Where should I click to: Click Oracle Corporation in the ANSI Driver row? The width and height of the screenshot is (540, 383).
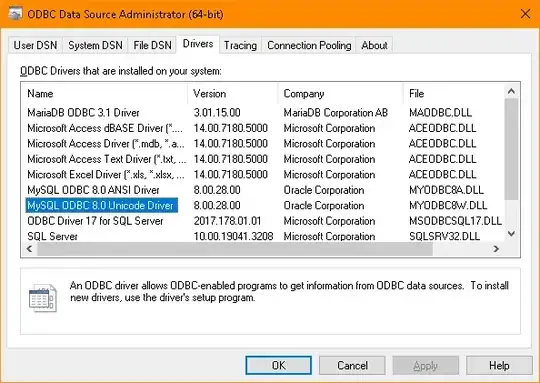(324, 190)
